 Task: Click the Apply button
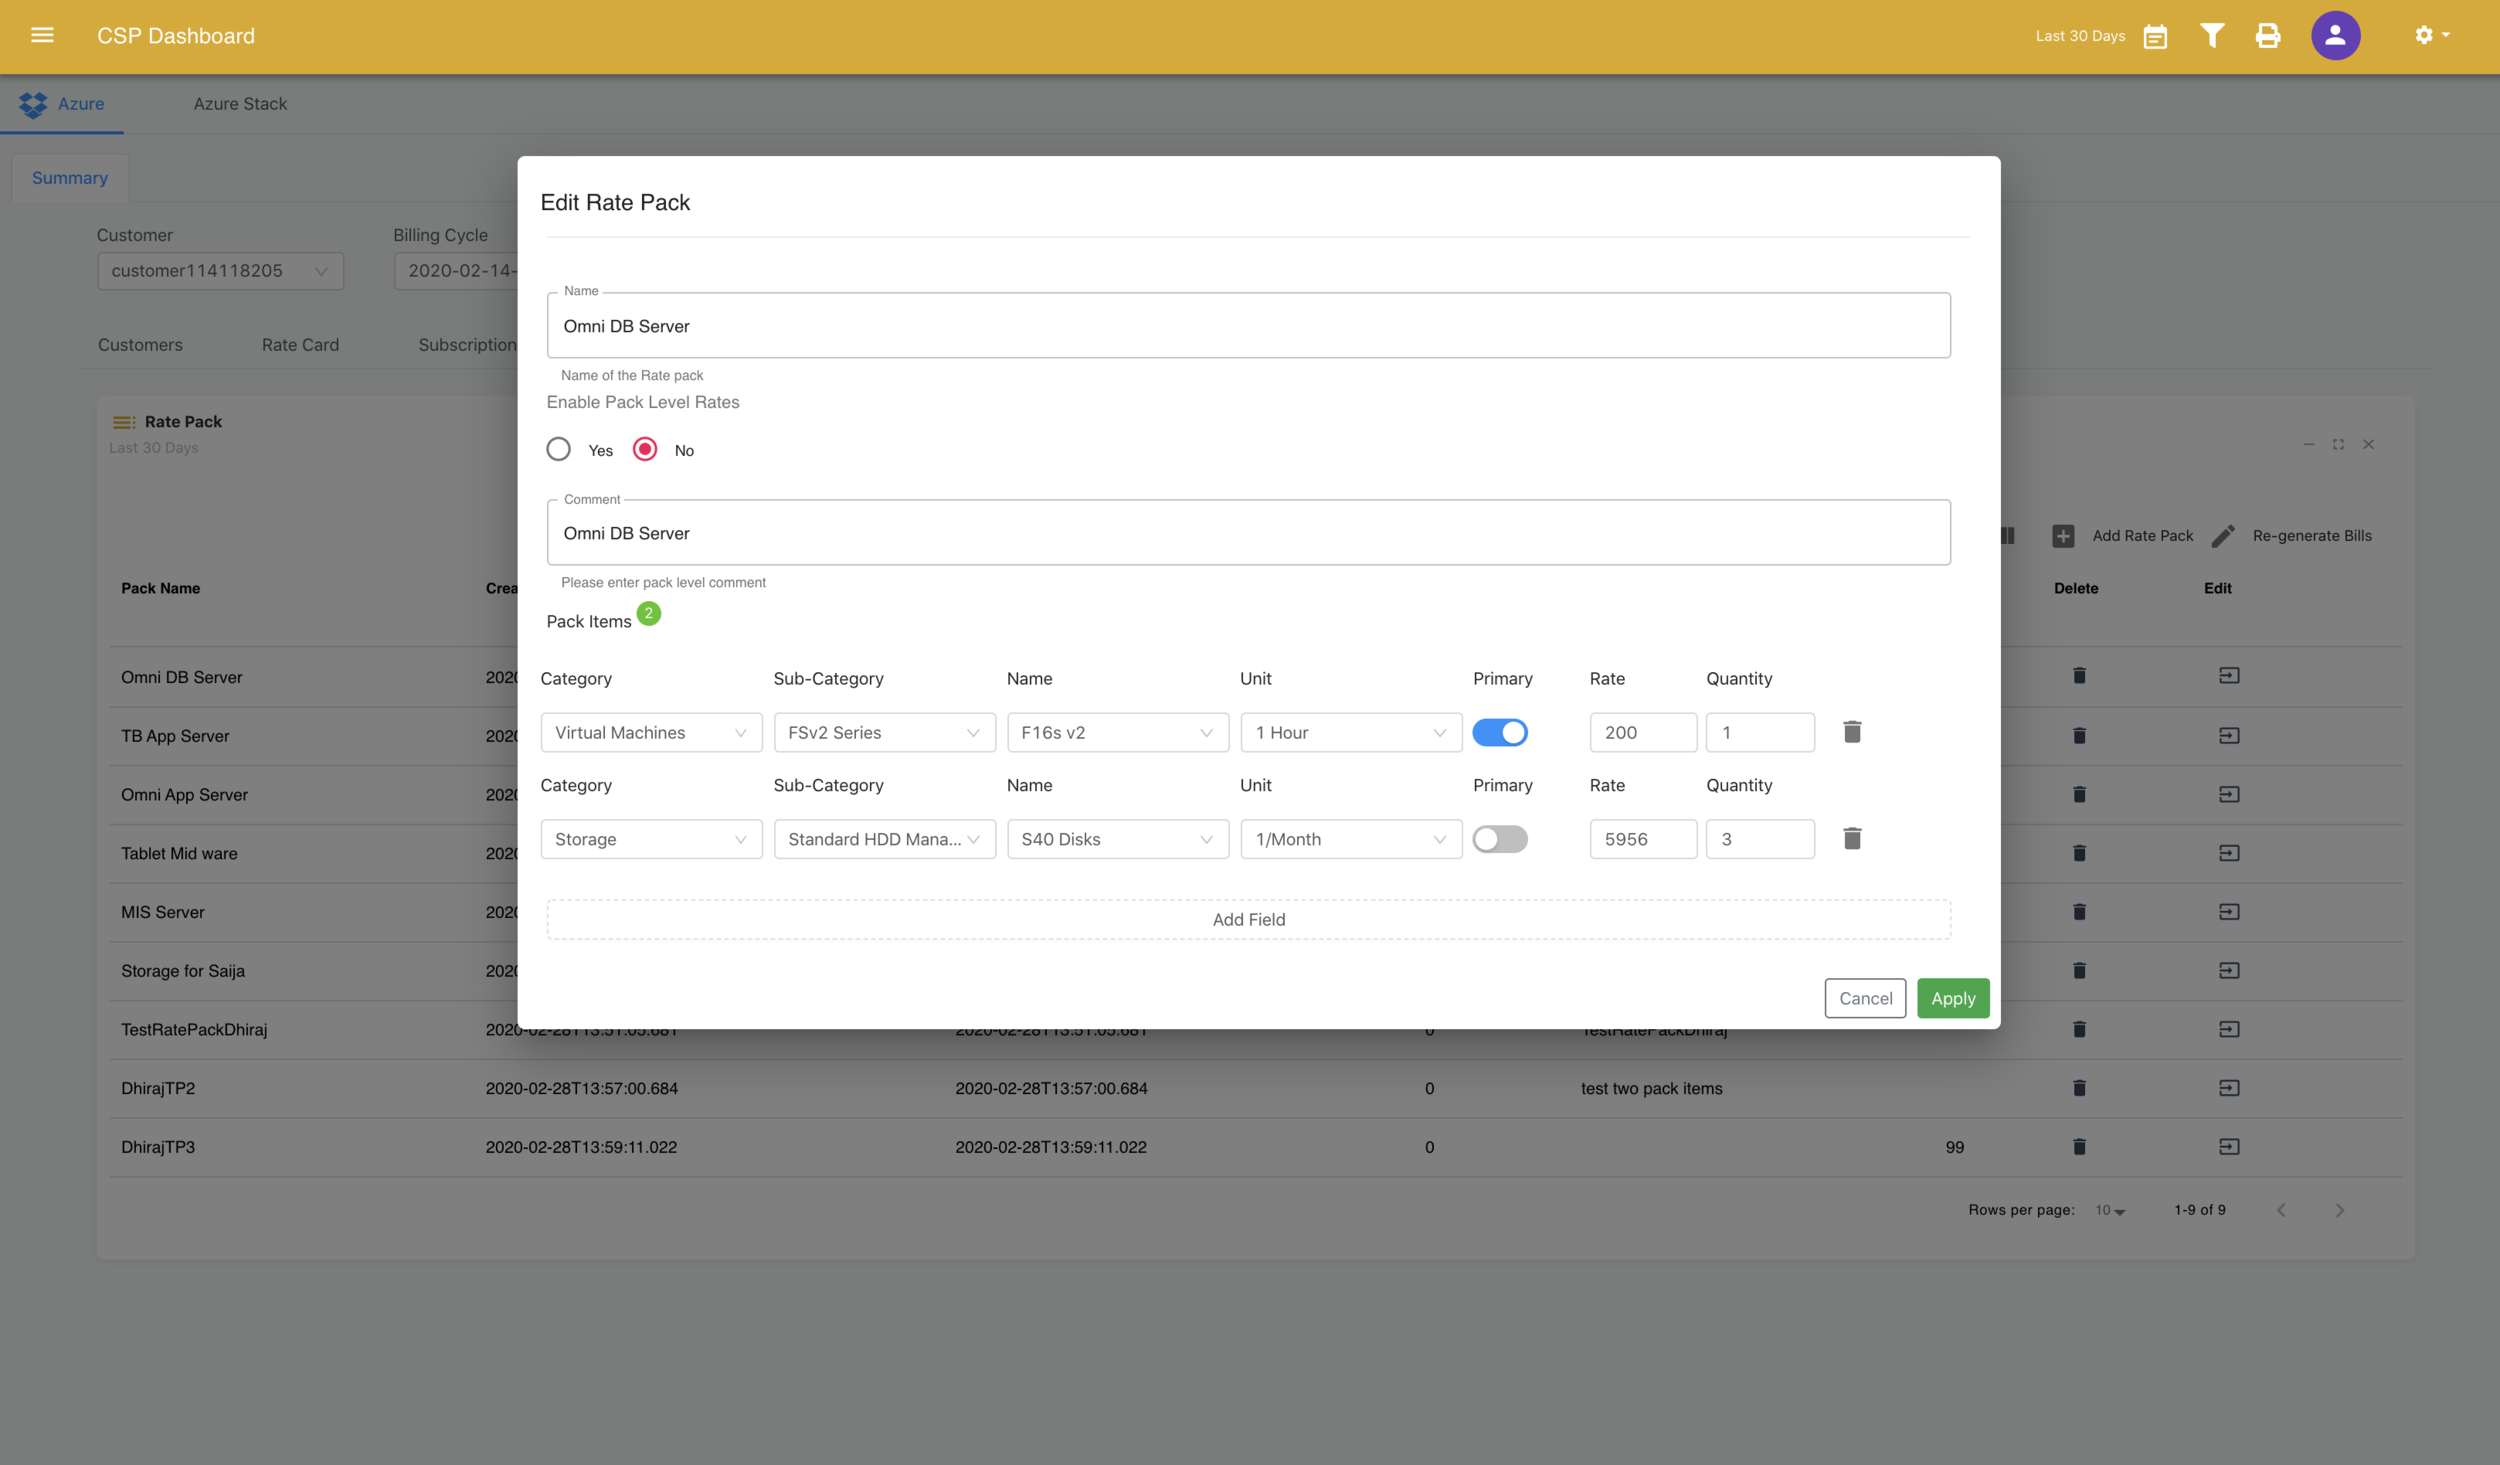pos(1952,998)
